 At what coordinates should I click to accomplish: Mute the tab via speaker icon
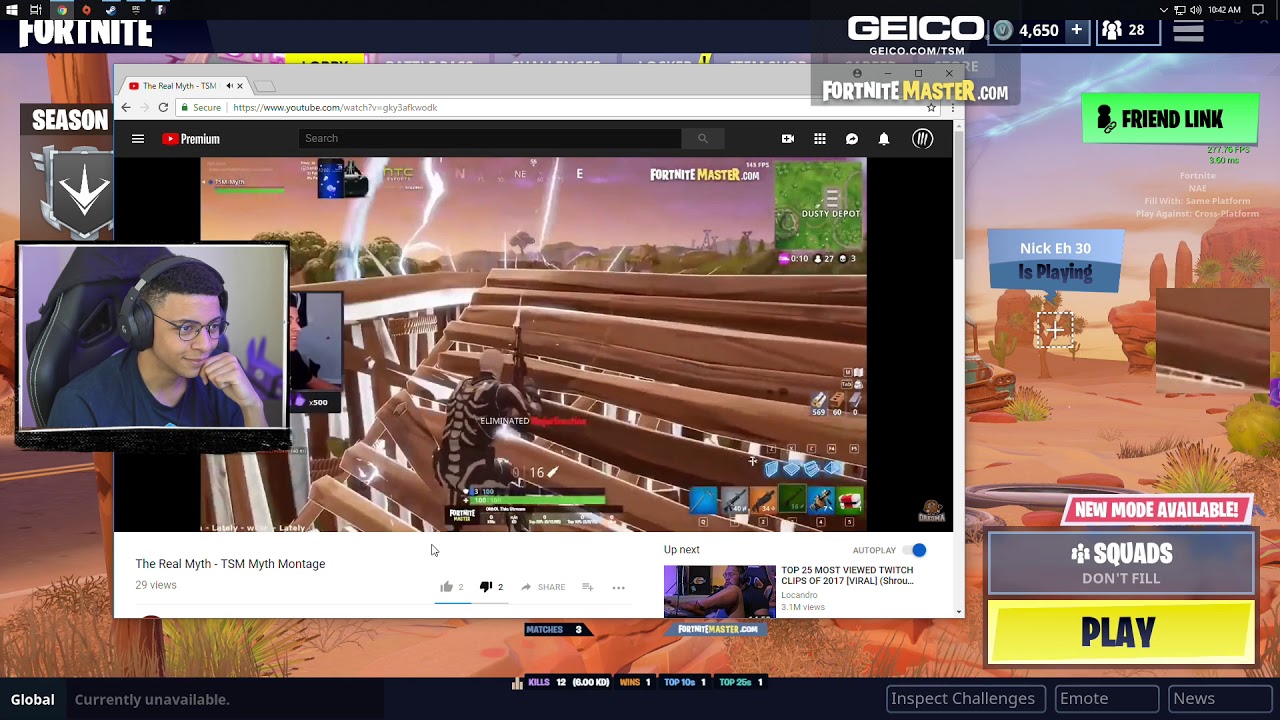229,86
